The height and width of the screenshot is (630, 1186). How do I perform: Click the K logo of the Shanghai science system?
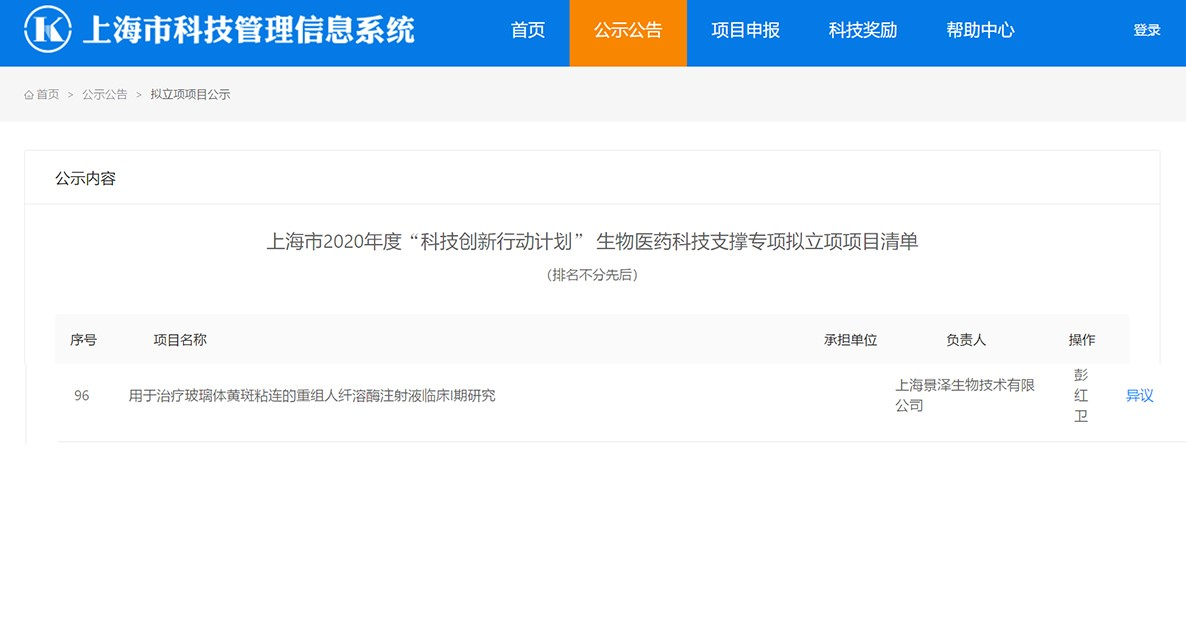(48, 29)
